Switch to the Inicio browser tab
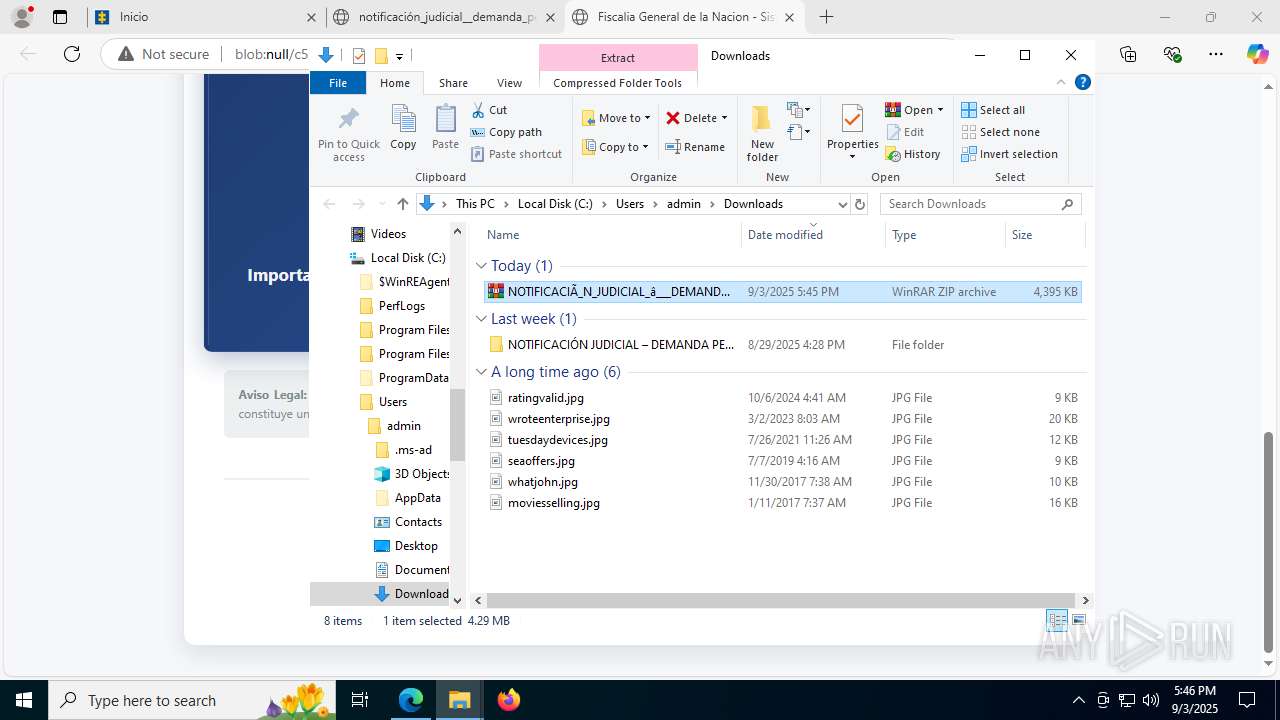The width and height of the screenshot is (1280, 720). click(205, 17)
